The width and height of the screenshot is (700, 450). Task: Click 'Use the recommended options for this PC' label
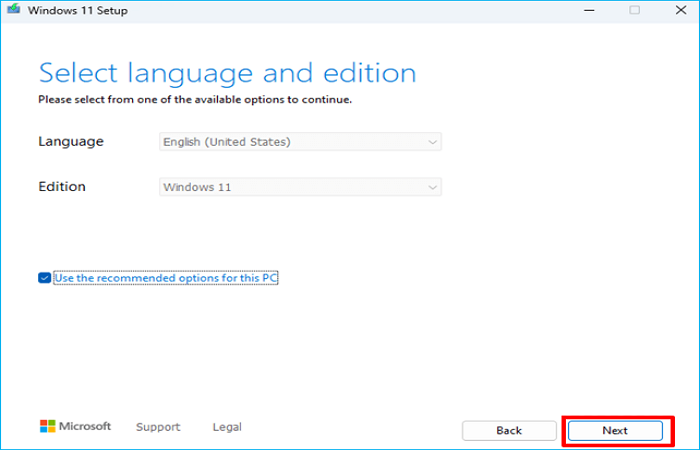166,278
